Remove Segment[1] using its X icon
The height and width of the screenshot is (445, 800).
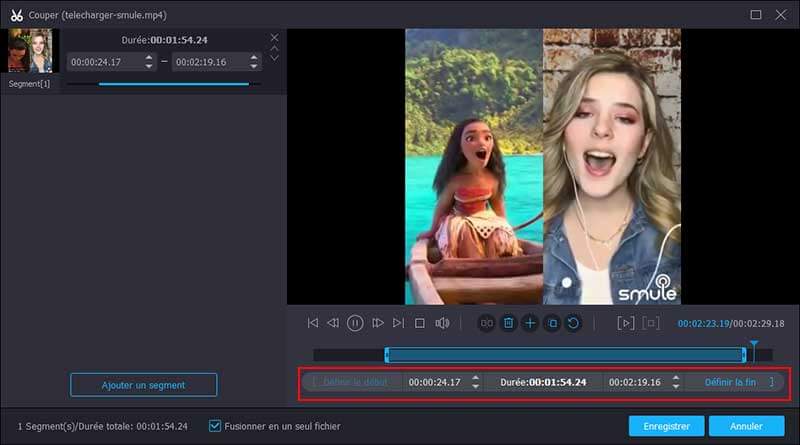pos(275,38)
